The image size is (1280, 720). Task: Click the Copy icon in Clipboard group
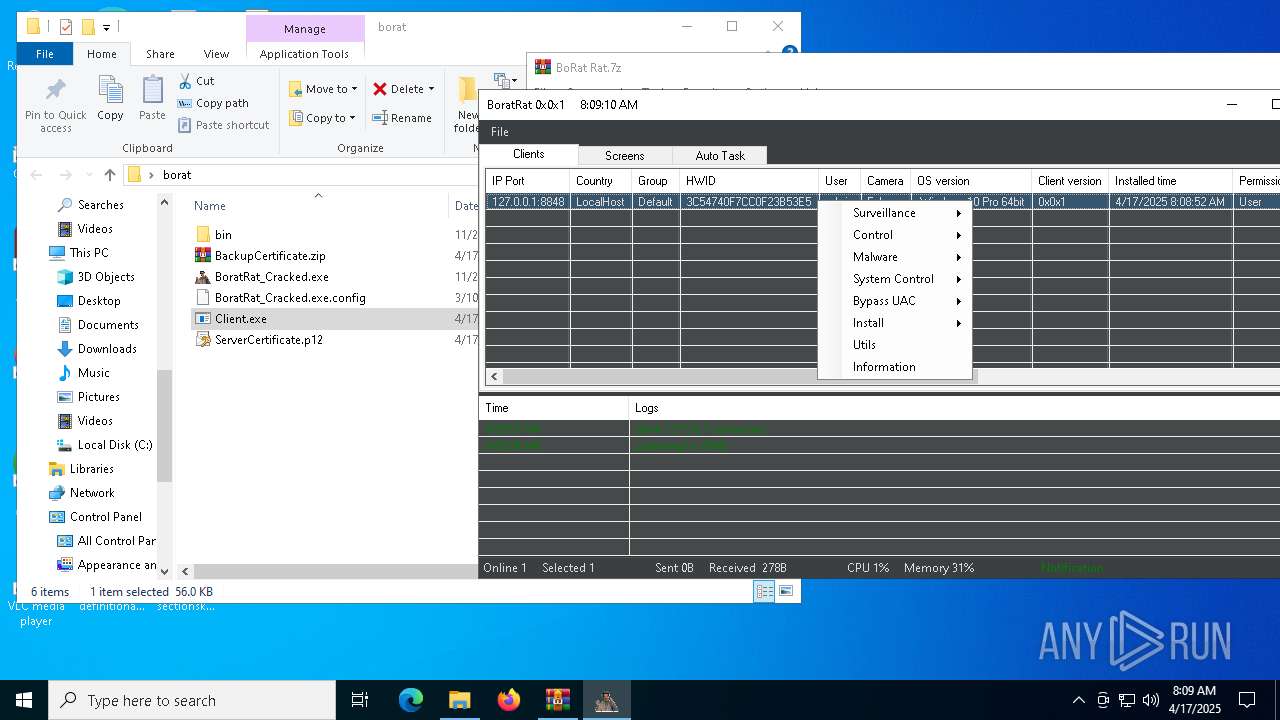coord(110,91)
